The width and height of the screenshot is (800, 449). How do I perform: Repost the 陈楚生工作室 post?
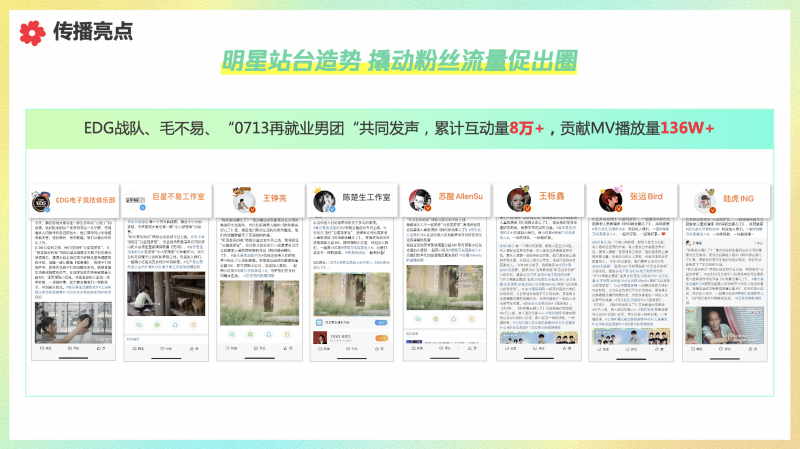click(323, 349)
